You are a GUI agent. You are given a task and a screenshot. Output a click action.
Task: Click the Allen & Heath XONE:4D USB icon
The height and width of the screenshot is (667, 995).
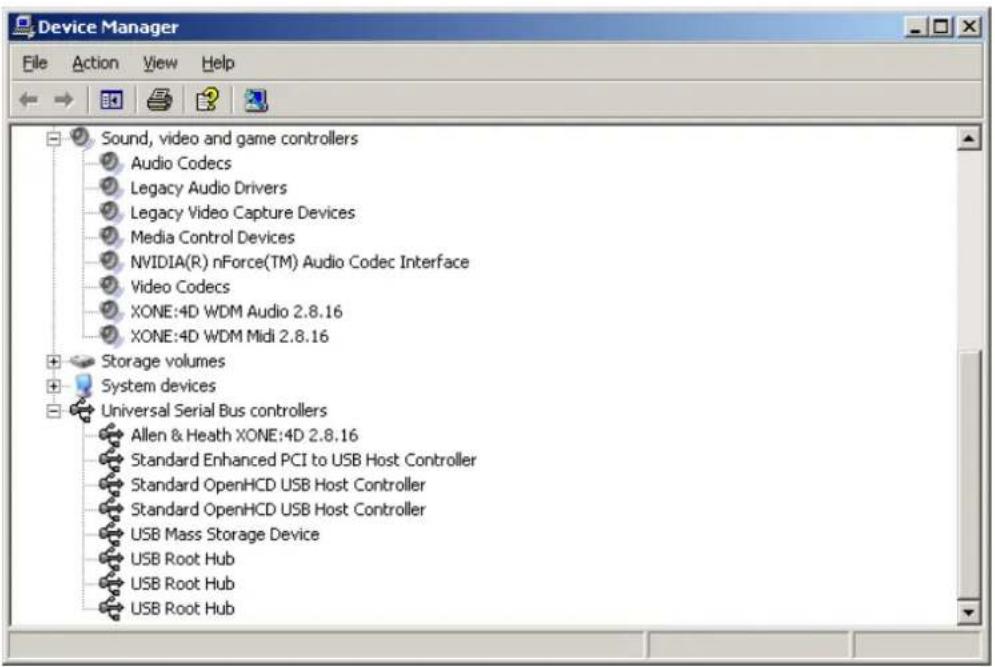(111, 435)
